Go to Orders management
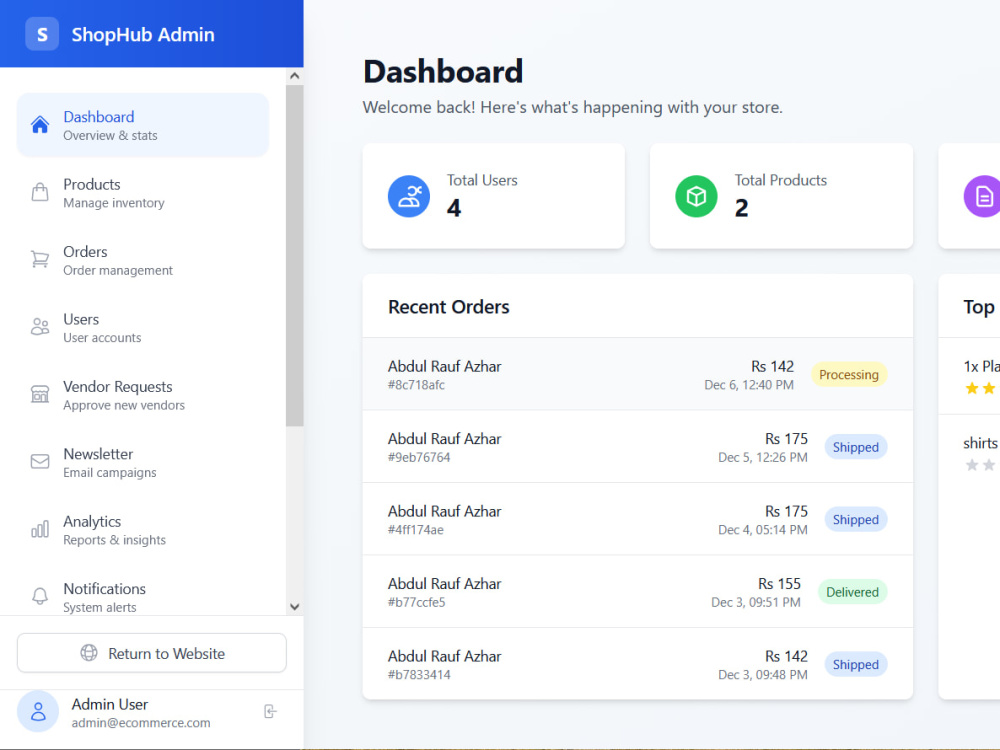Screen dimensions: 1000x750 143,260
